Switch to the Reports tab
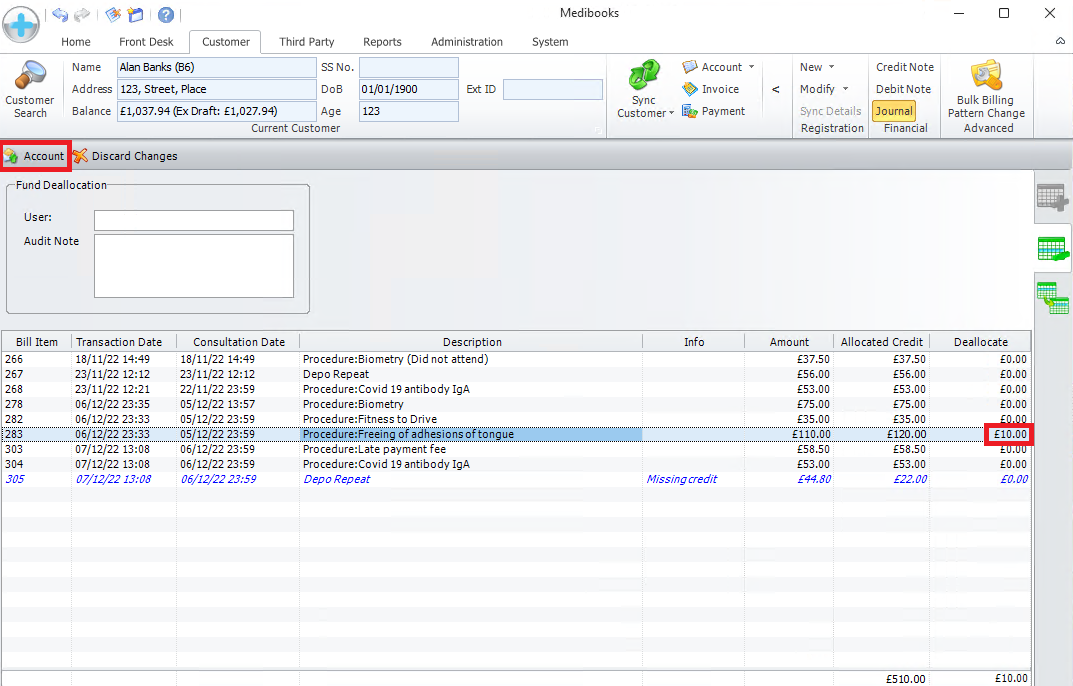The width and height of the screenshot is (1073, 686). (x=382, y=42)
